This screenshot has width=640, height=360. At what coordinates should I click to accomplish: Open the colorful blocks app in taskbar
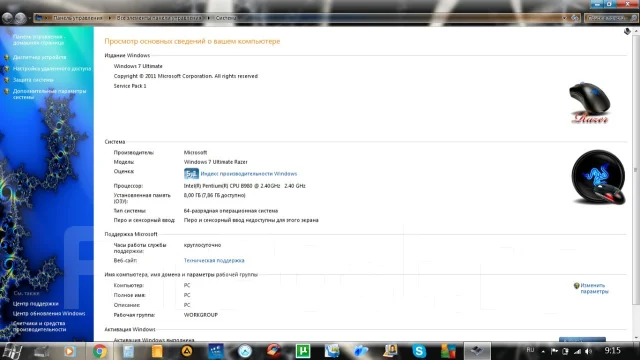pos(448,351)
